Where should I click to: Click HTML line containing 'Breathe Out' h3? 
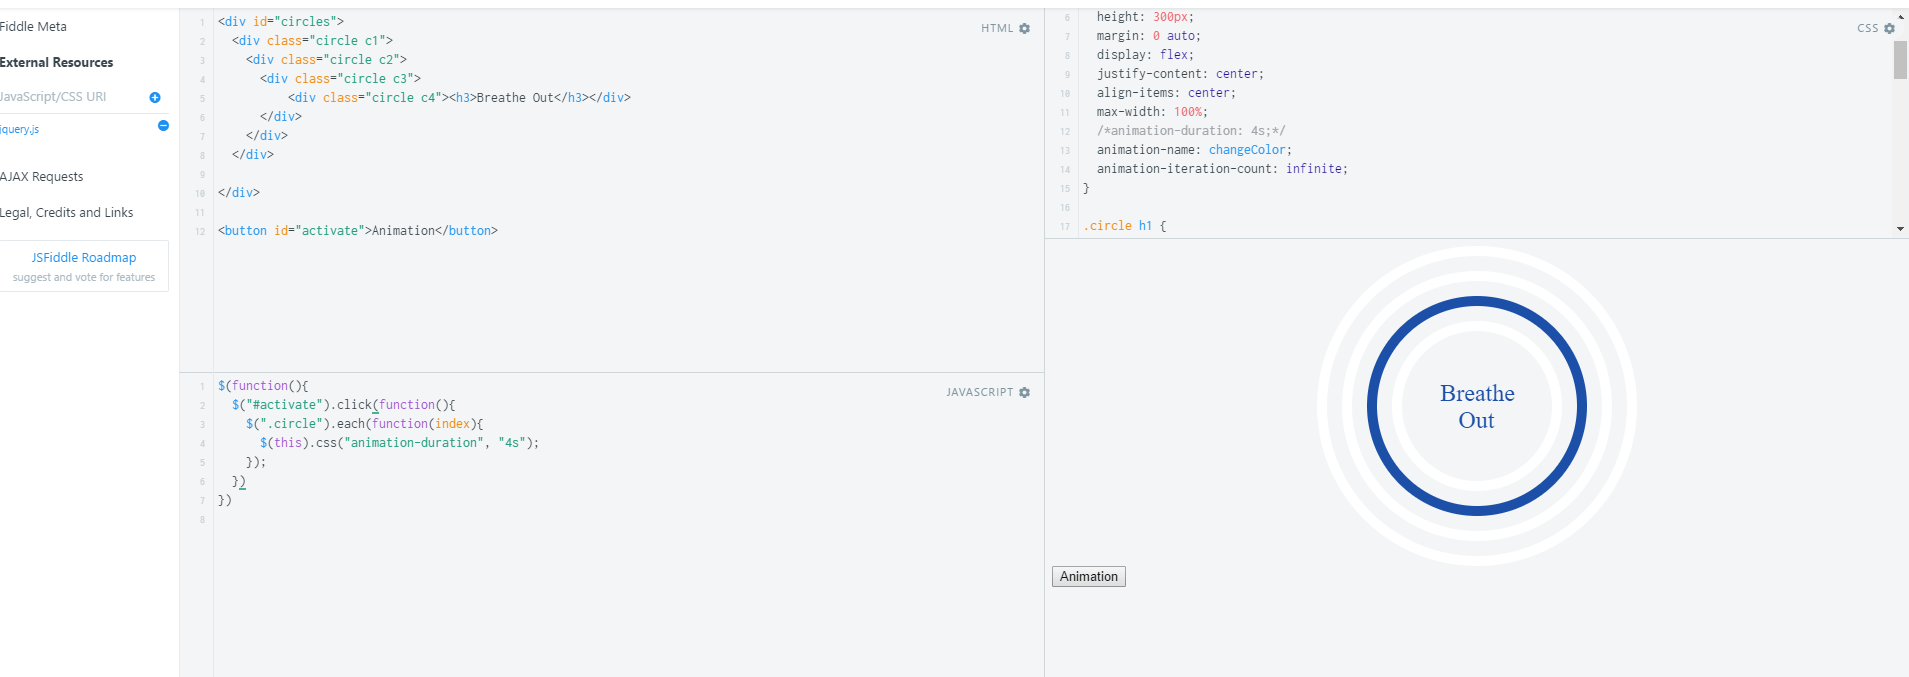(x=459, y=98)
